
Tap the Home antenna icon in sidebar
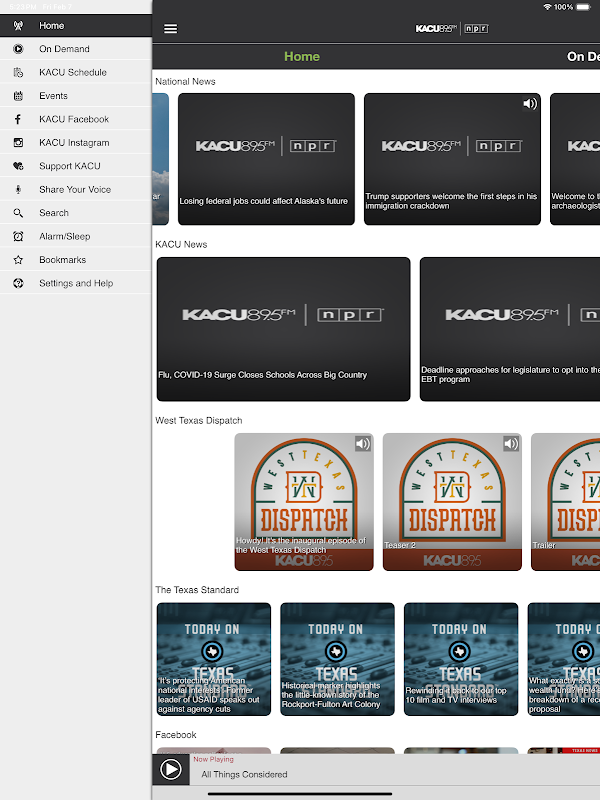coord(18,26)
